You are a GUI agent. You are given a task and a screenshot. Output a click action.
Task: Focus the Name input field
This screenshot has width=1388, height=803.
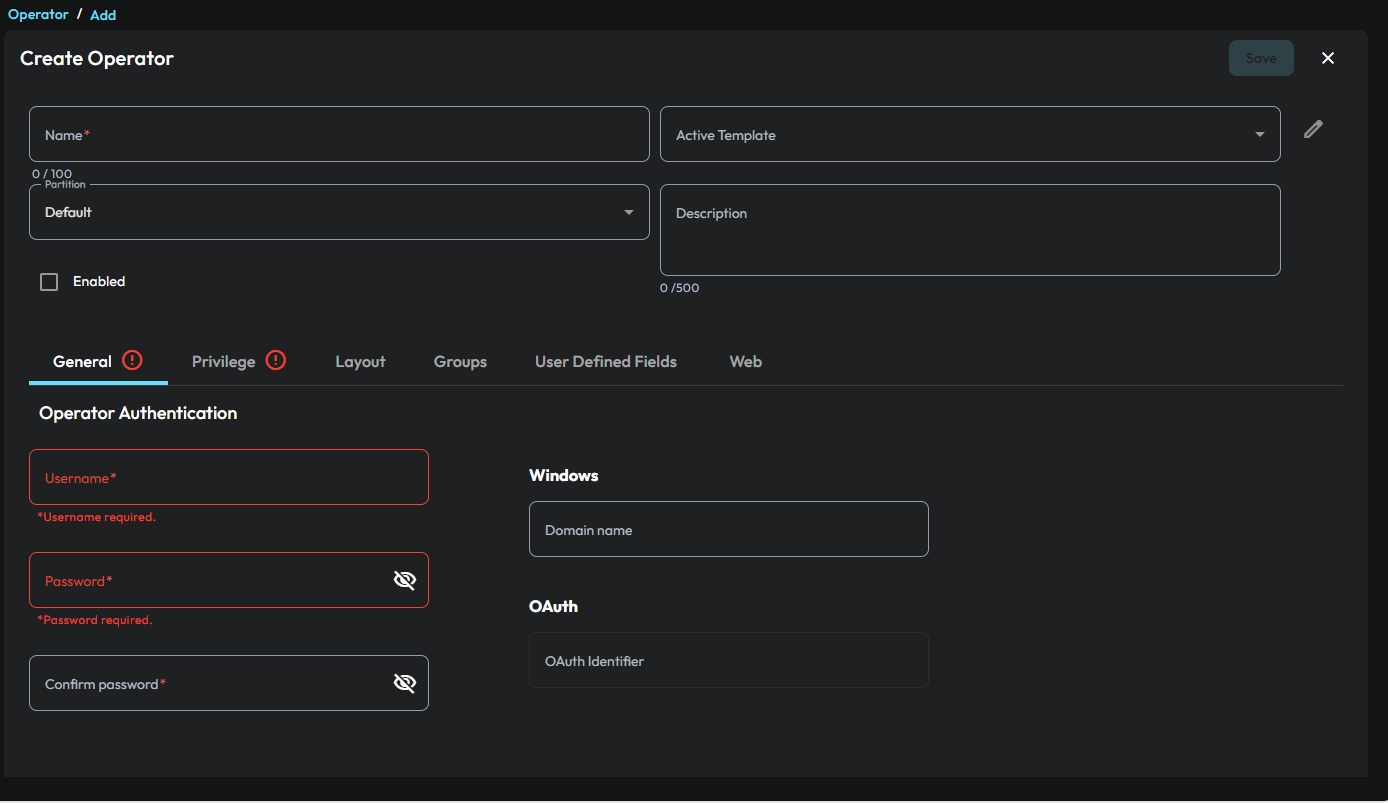click(x=339, y=134)
